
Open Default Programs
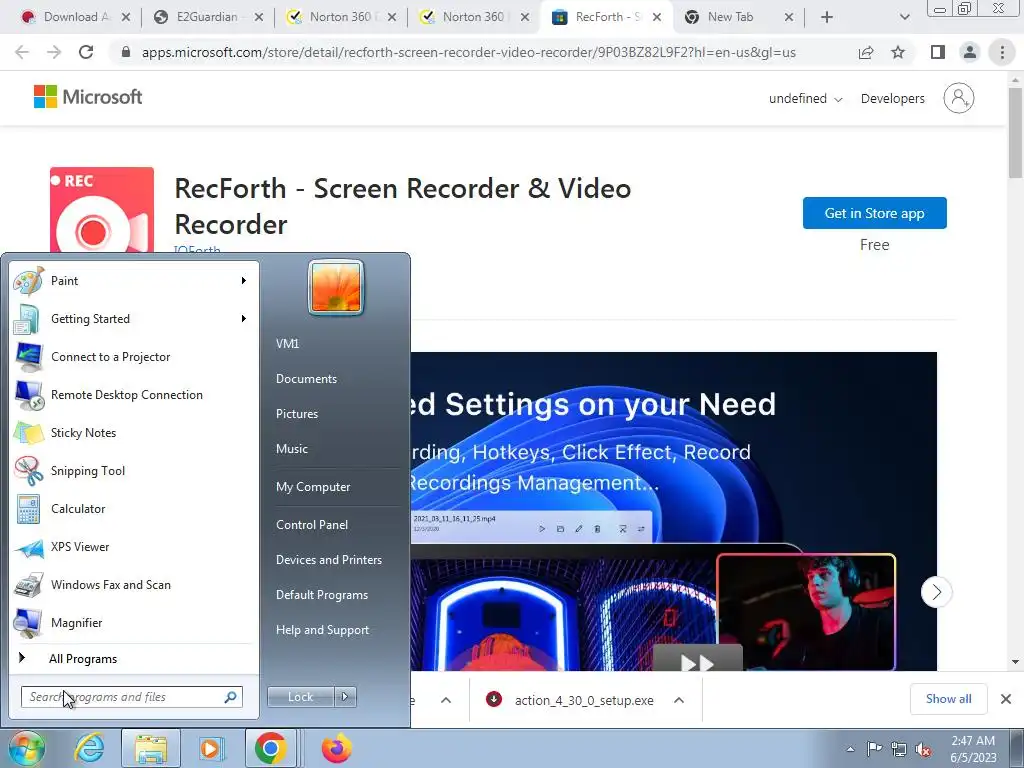(321, 595)
